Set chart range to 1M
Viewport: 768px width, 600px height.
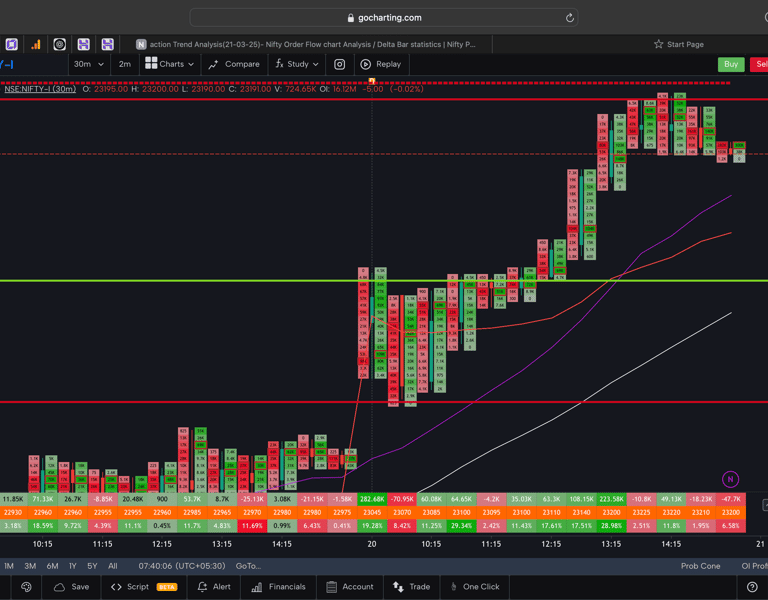click(9, 566)
